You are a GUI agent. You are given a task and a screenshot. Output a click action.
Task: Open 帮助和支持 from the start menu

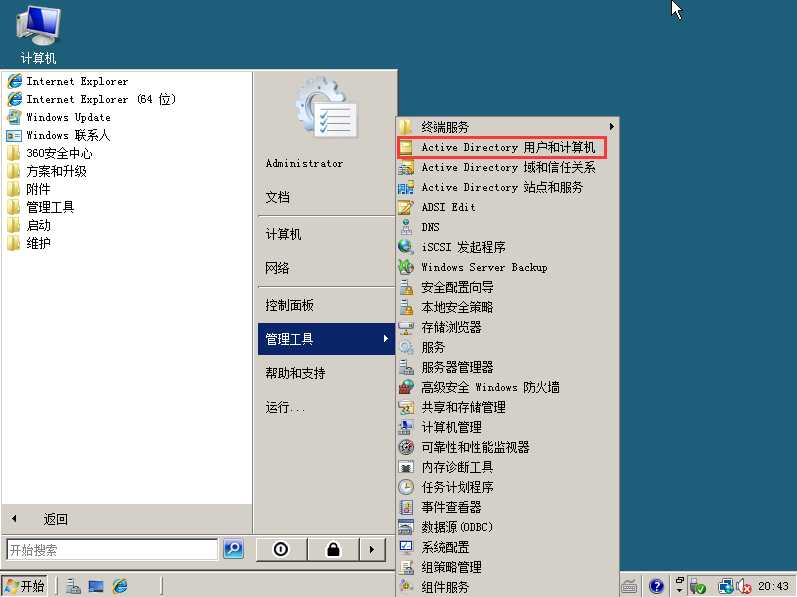[295, 373]
